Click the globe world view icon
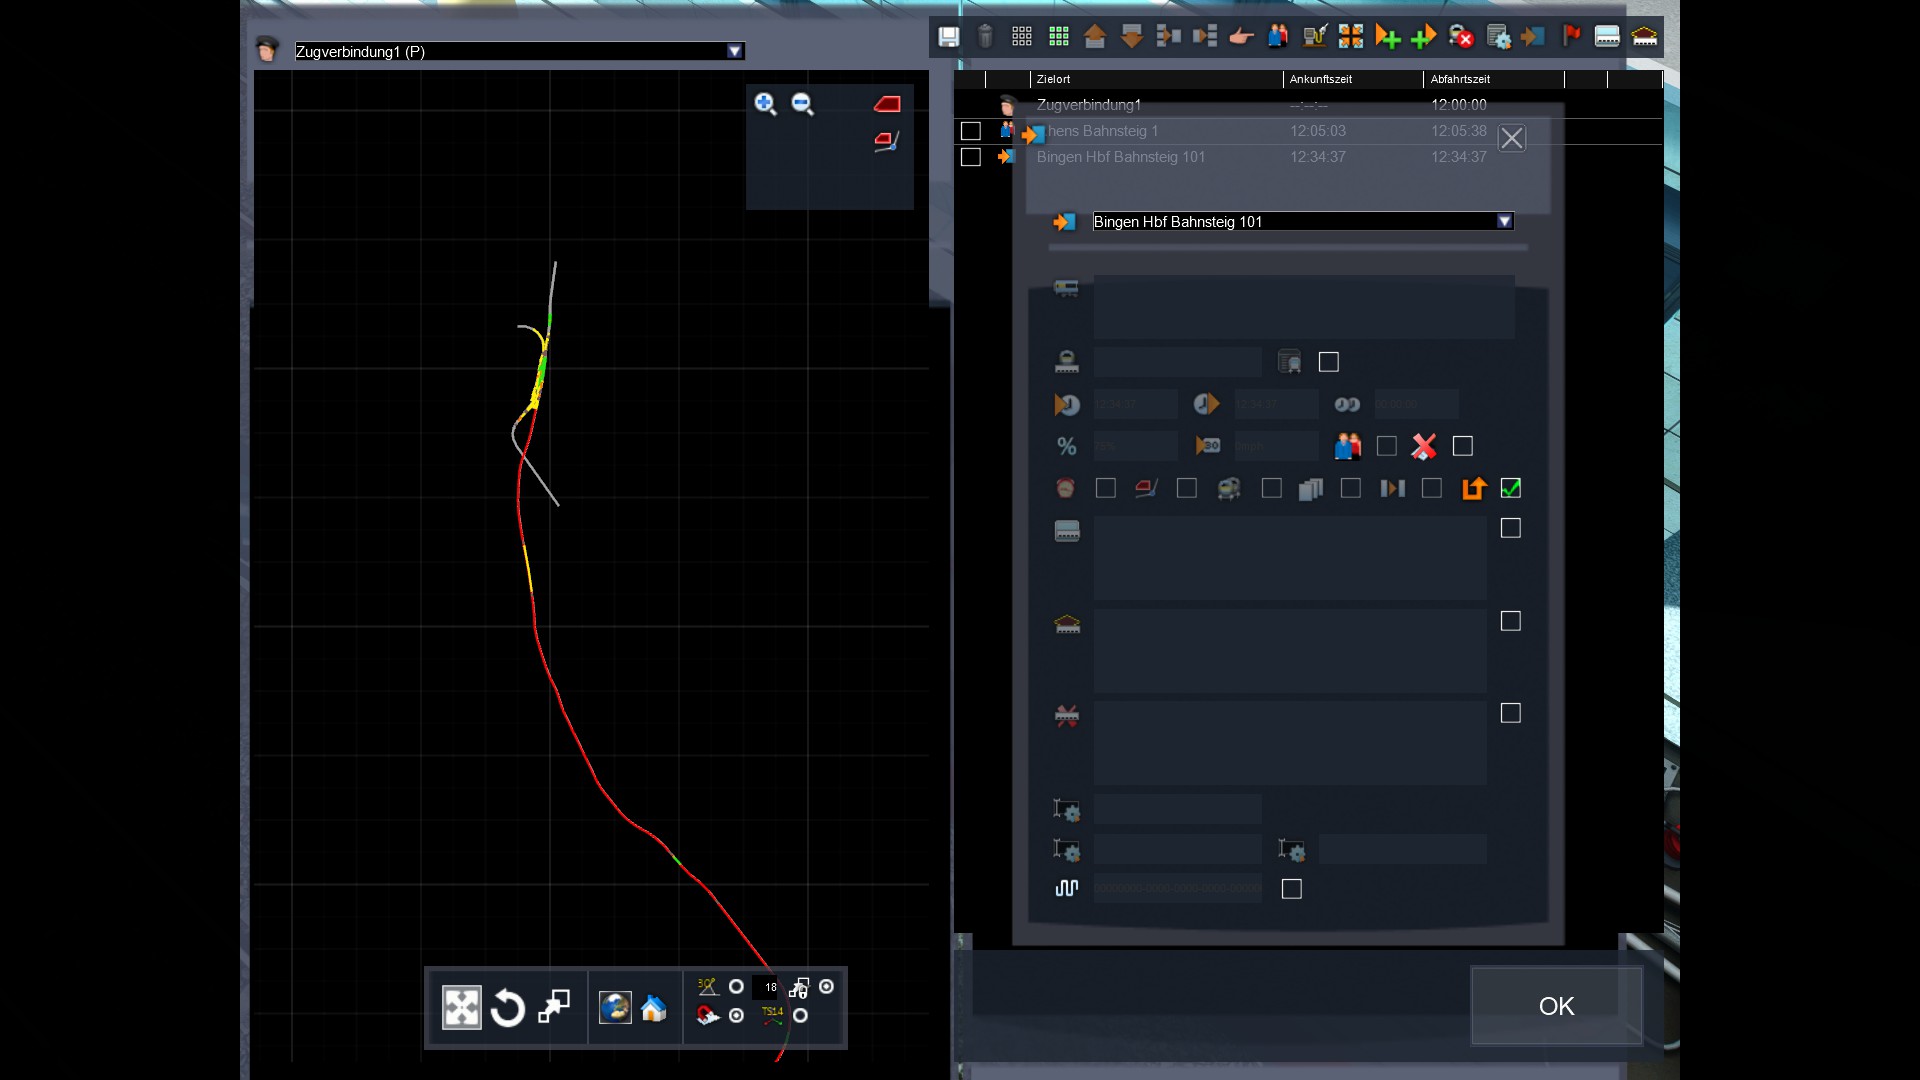The height and width of the screenshot is (1080, 1920). pos(615,1008)
